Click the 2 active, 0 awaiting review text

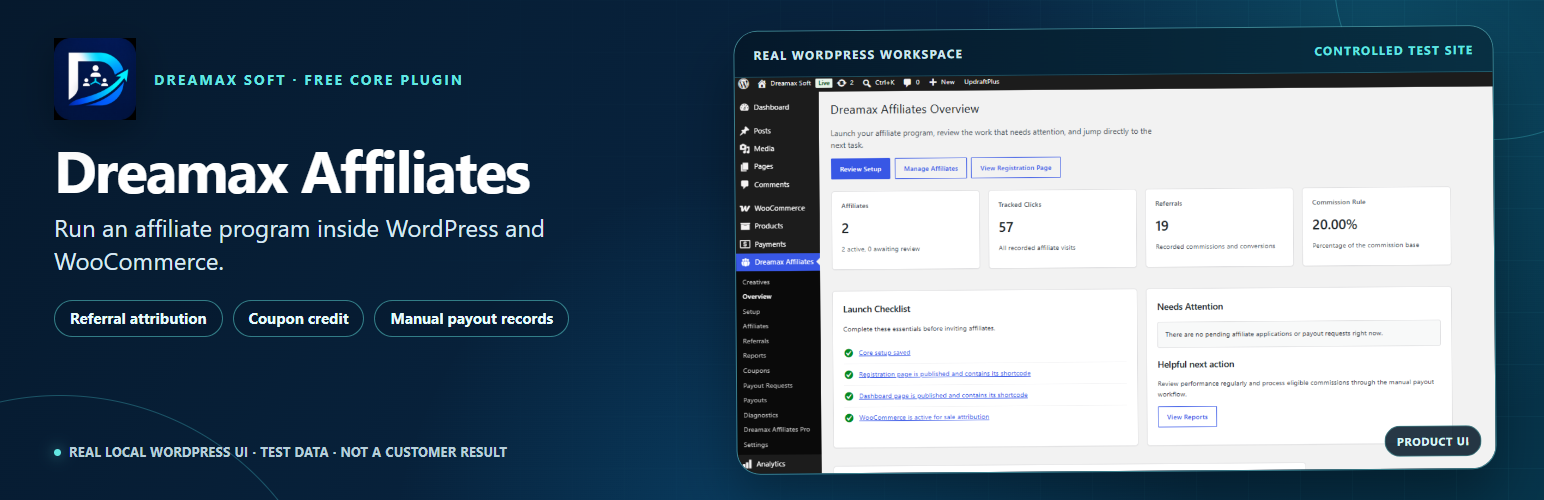pos(881,248)
